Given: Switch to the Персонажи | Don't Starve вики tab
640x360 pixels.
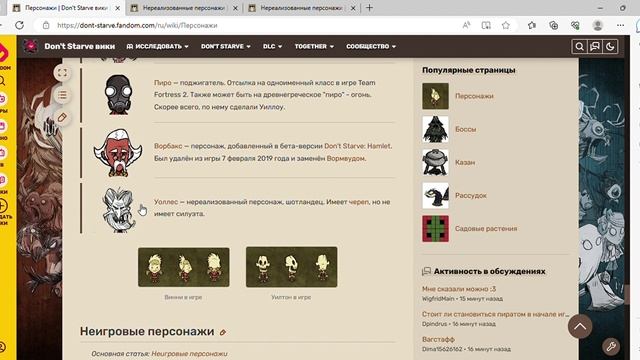Looking at the screenshot, I should click(66, 8).
